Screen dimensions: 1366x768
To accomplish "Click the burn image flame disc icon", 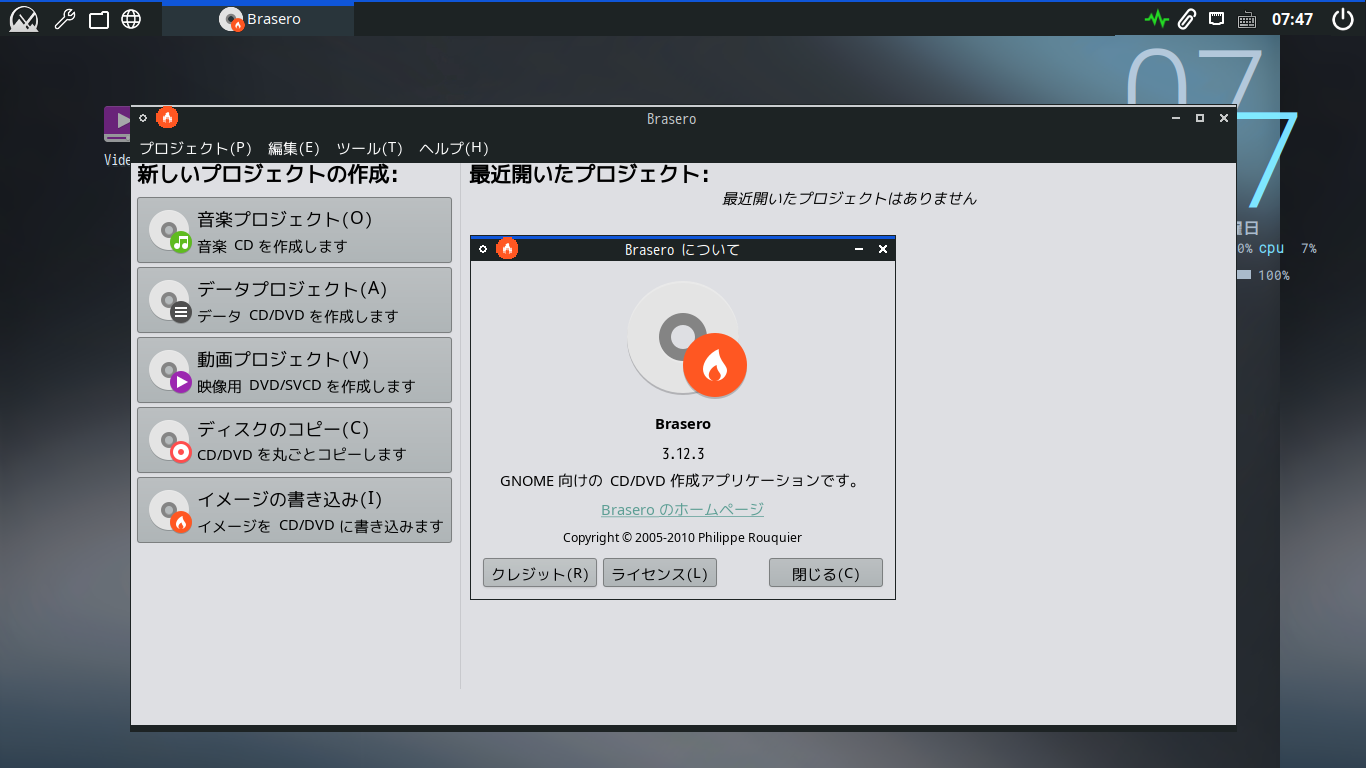I will pos(170,511).
